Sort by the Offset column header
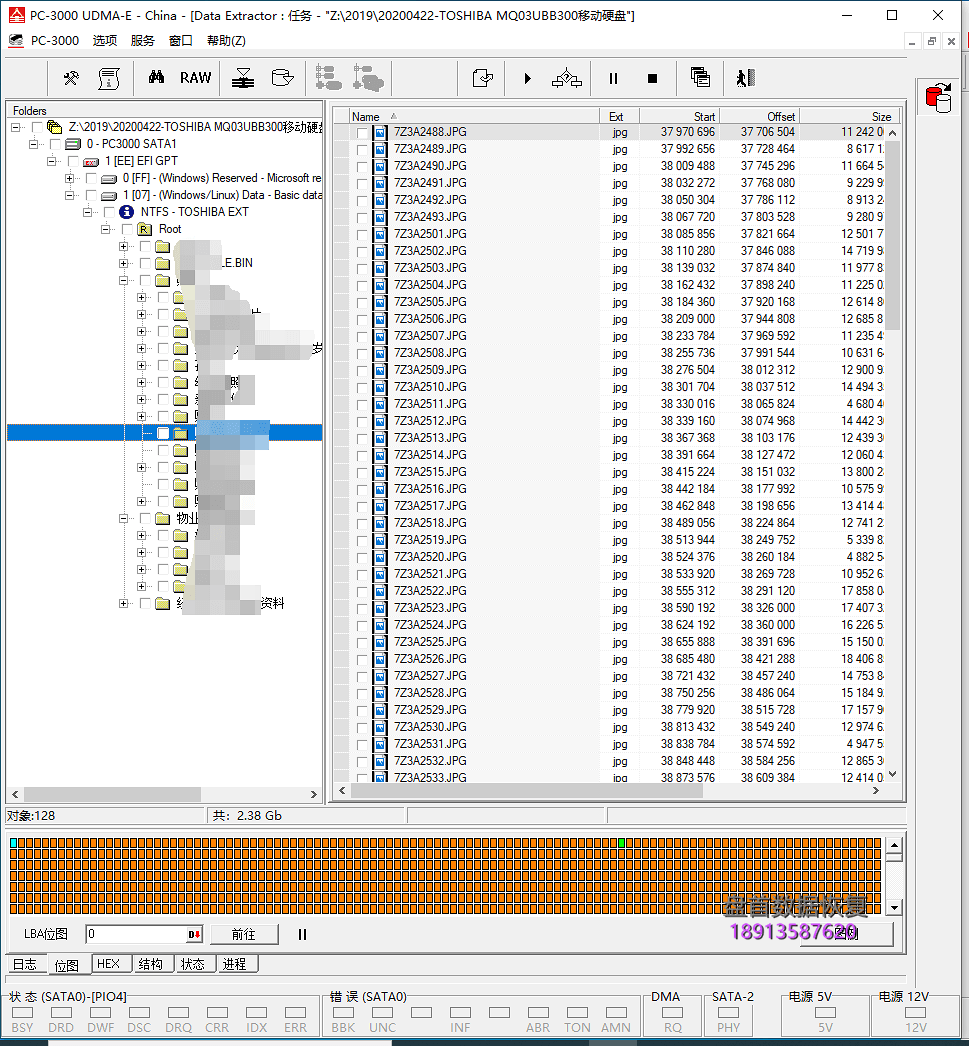The height and width of the screenshot is (1046, 969). coord(759,116)
